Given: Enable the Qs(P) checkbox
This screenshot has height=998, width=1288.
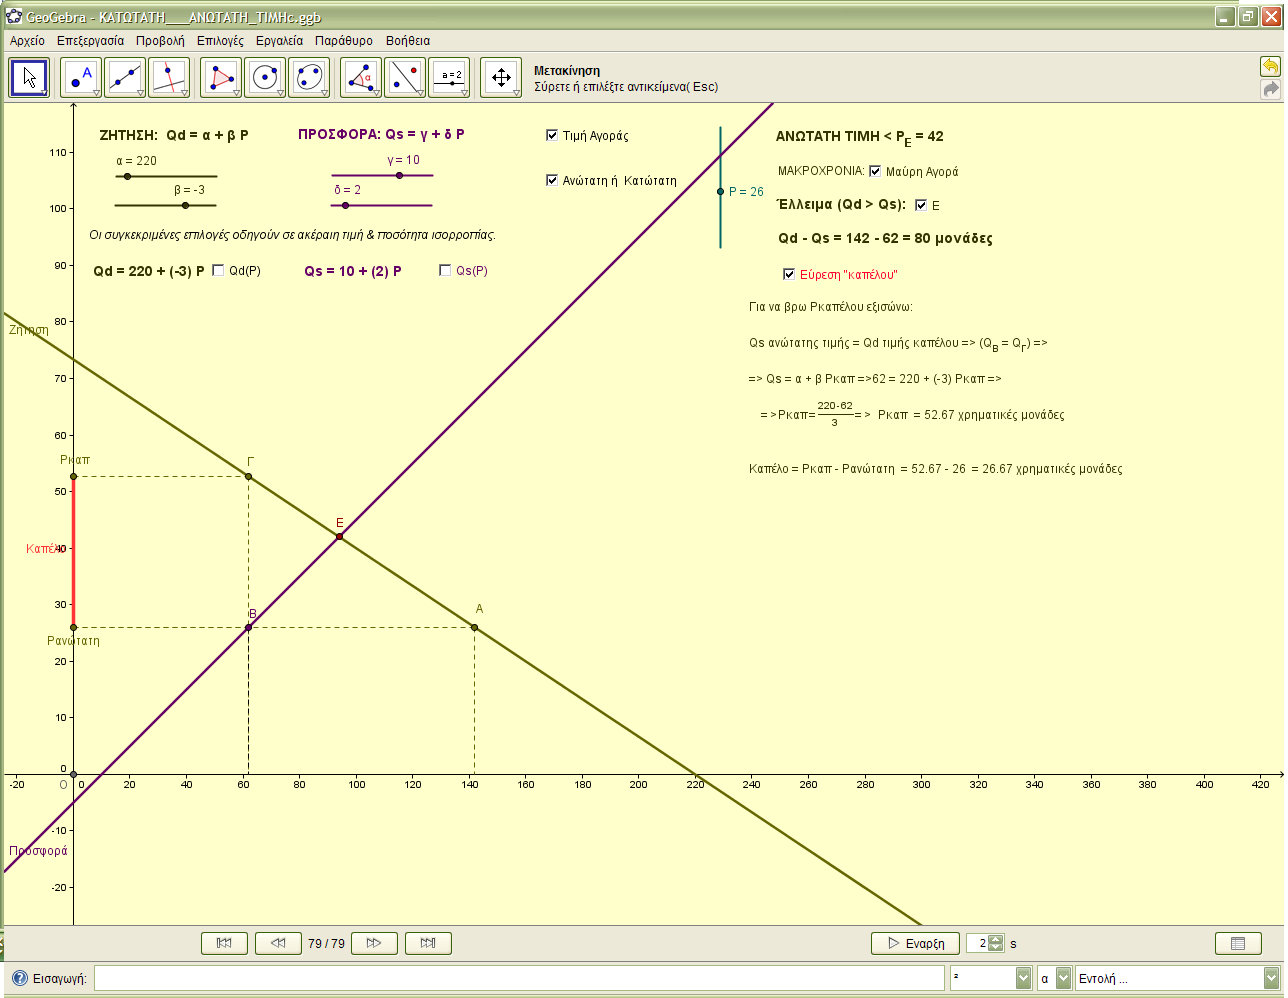Looking at the screenshot, I should coord(445,270).
